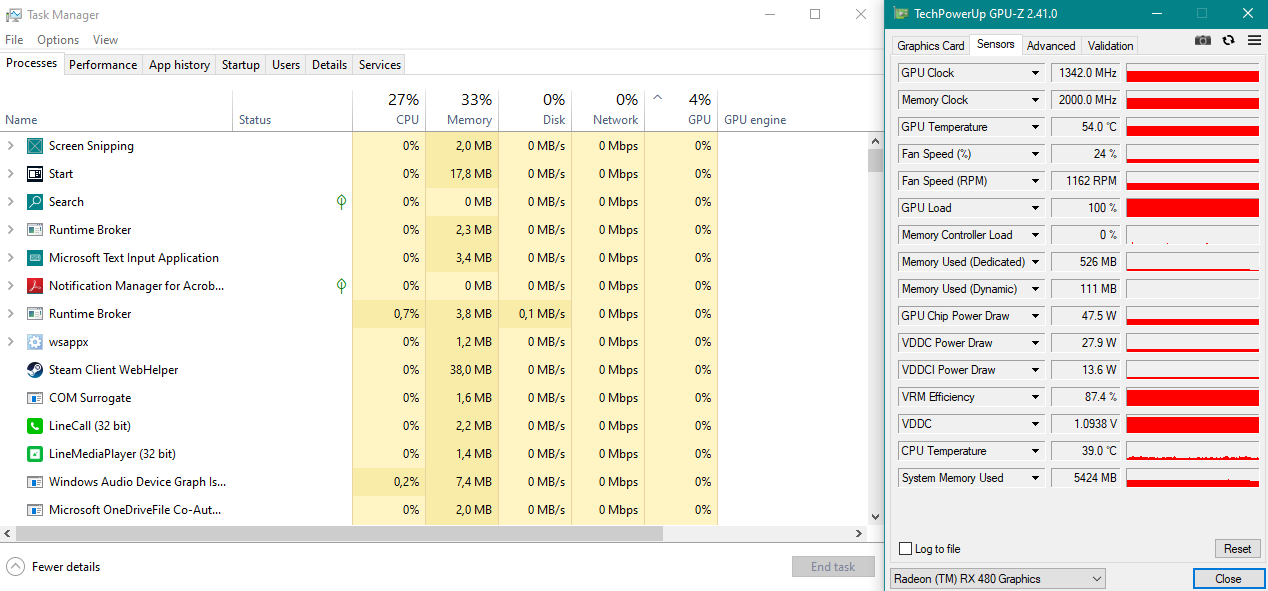This screenshot has width=1268, height=591.
Task: Open the Advanced tab in GPU-Z
Action: pyautogui.click(x=1051, y=46)
